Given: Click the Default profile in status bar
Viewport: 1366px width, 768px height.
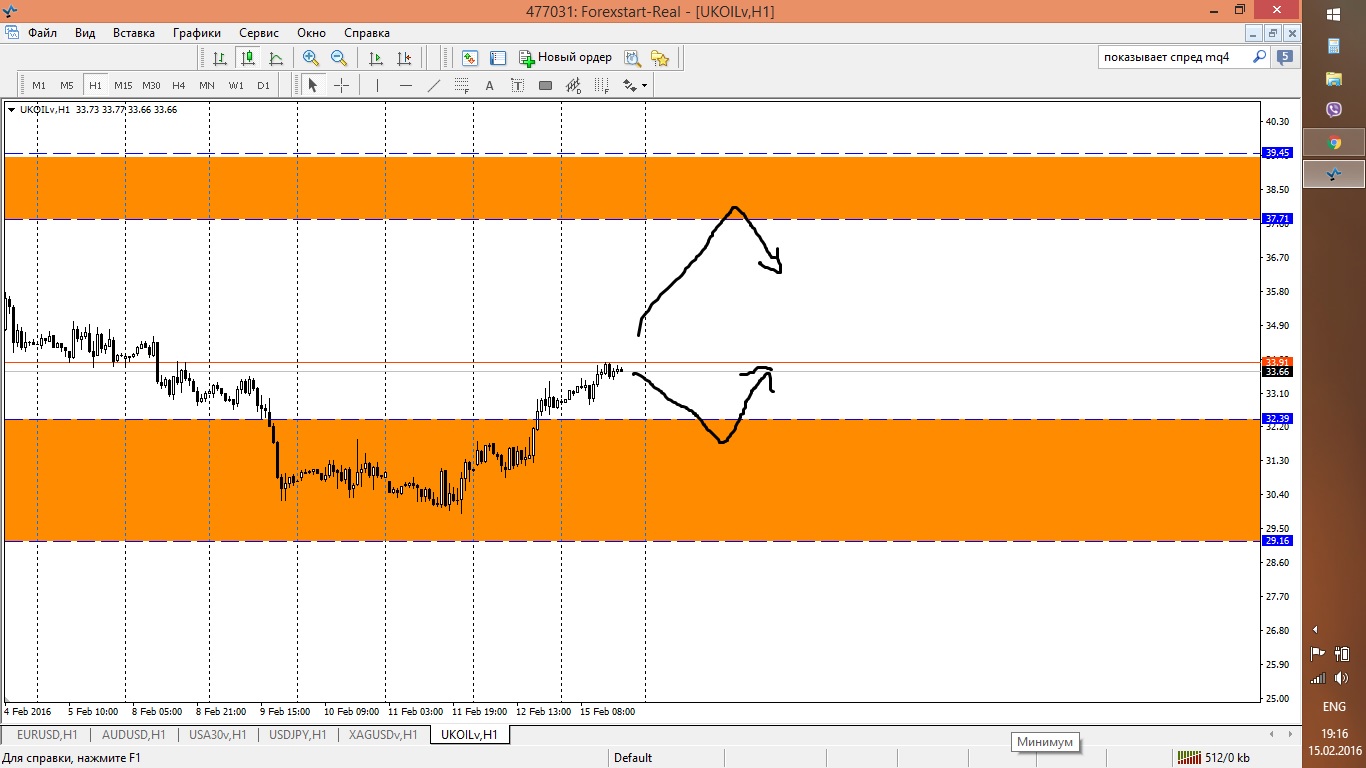Looking at the screenshot, I should click(633, 758).
